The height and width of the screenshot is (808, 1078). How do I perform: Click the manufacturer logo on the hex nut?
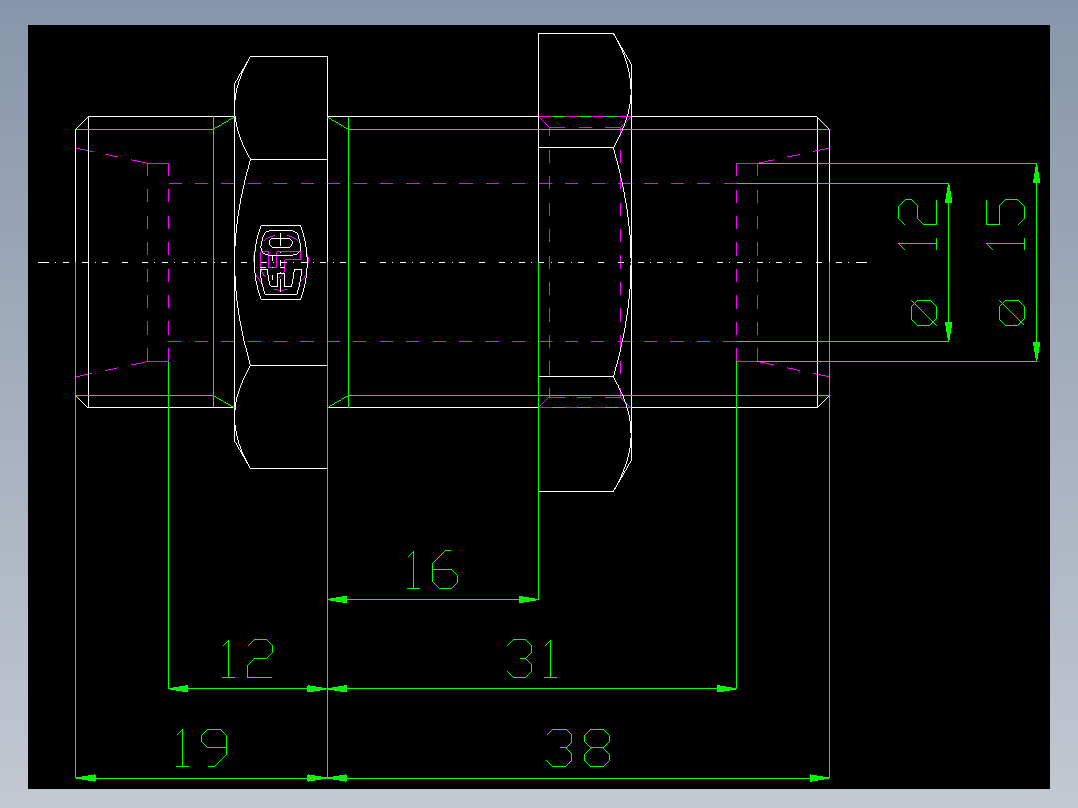pyautogui.click(x=280, y=262)
